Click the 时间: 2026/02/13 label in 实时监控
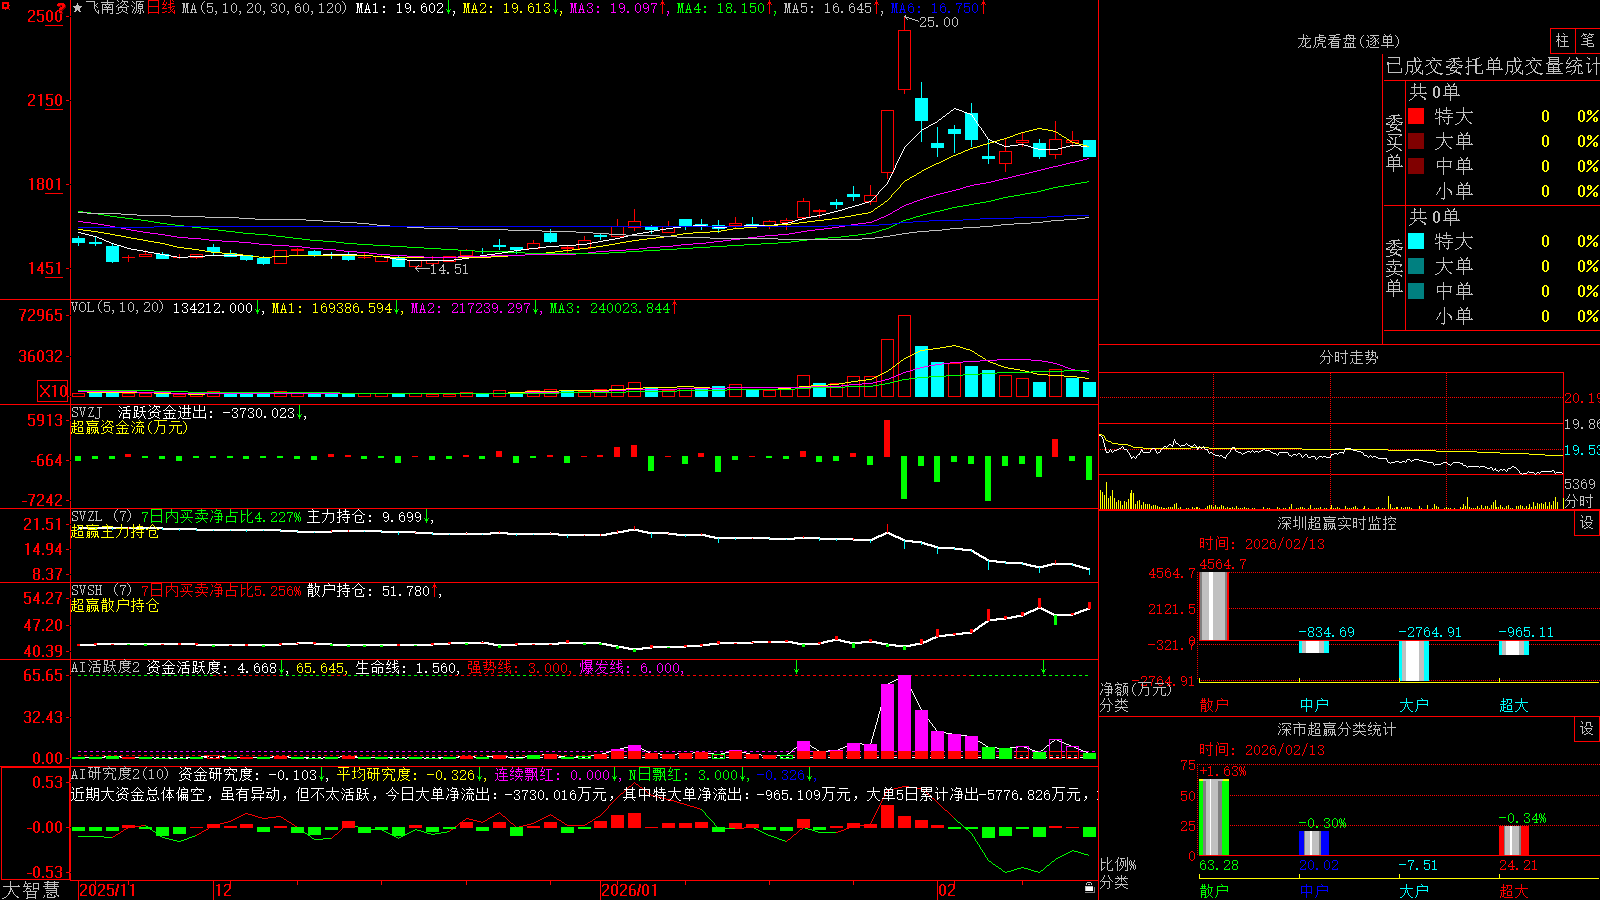 1262,544
